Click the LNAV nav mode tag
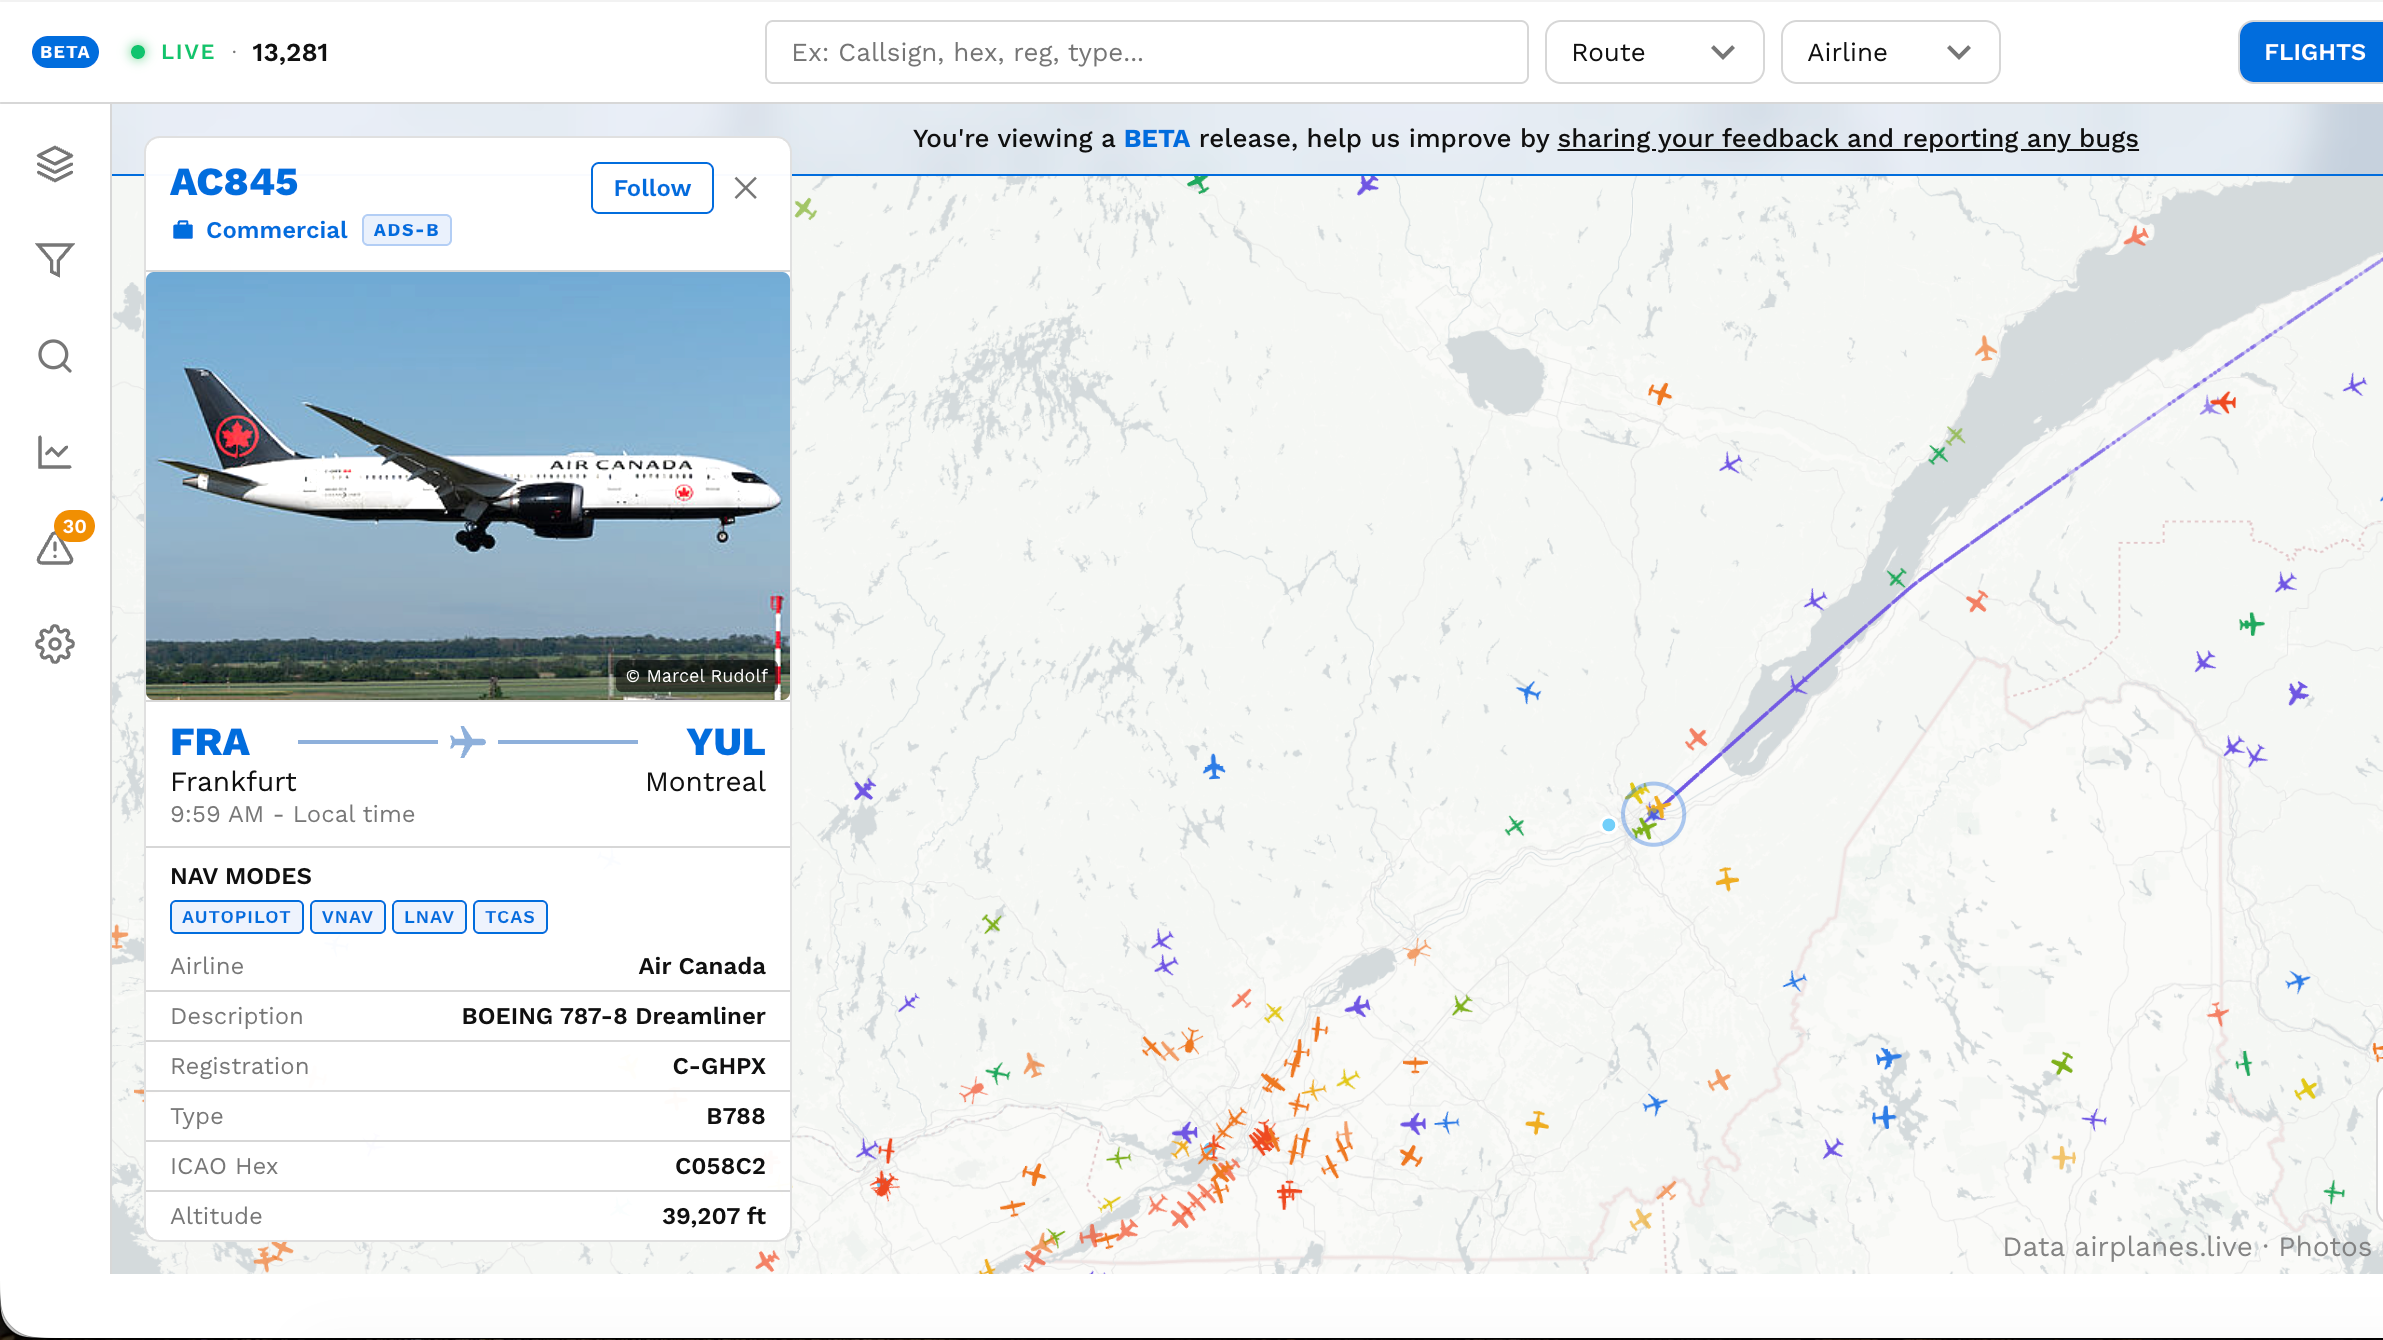This screenshot has width=2383, height=1340. point(429,917)
